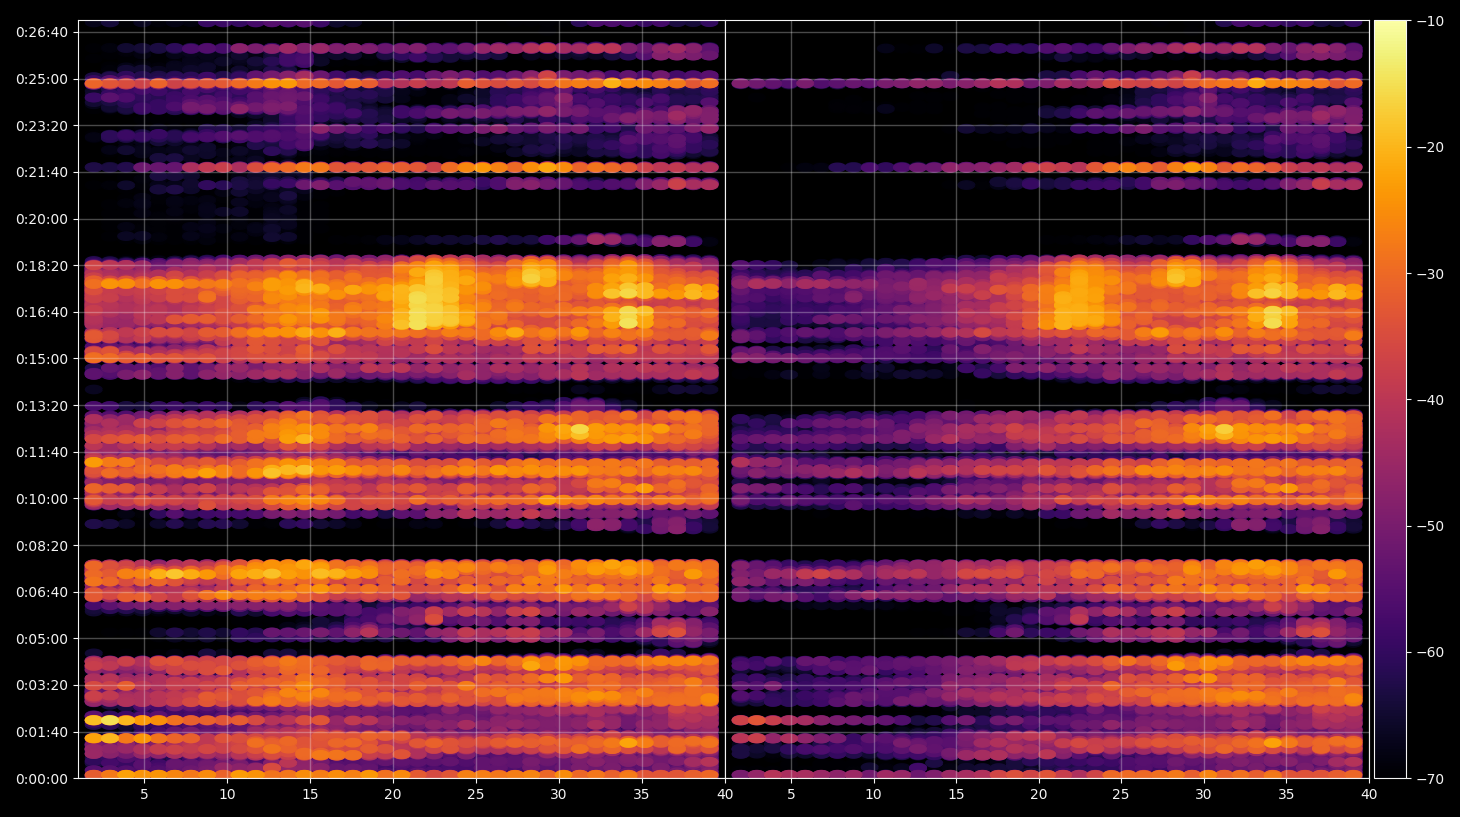
Task: Click the 0:03:20 y-axis tick label
Action: pyautogui.click(x=42, y=685)
